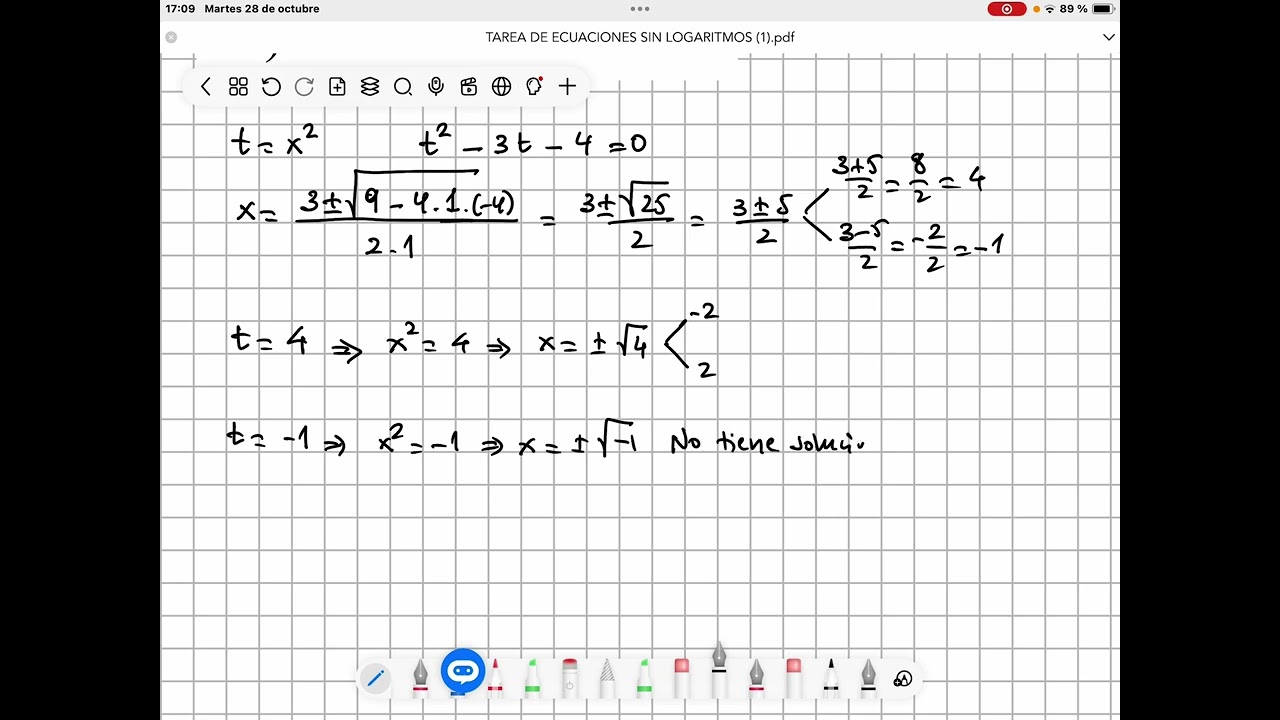Add a new page to the document
The height and width of the screenshot is (720, 1280).
(x=337, y=87)
